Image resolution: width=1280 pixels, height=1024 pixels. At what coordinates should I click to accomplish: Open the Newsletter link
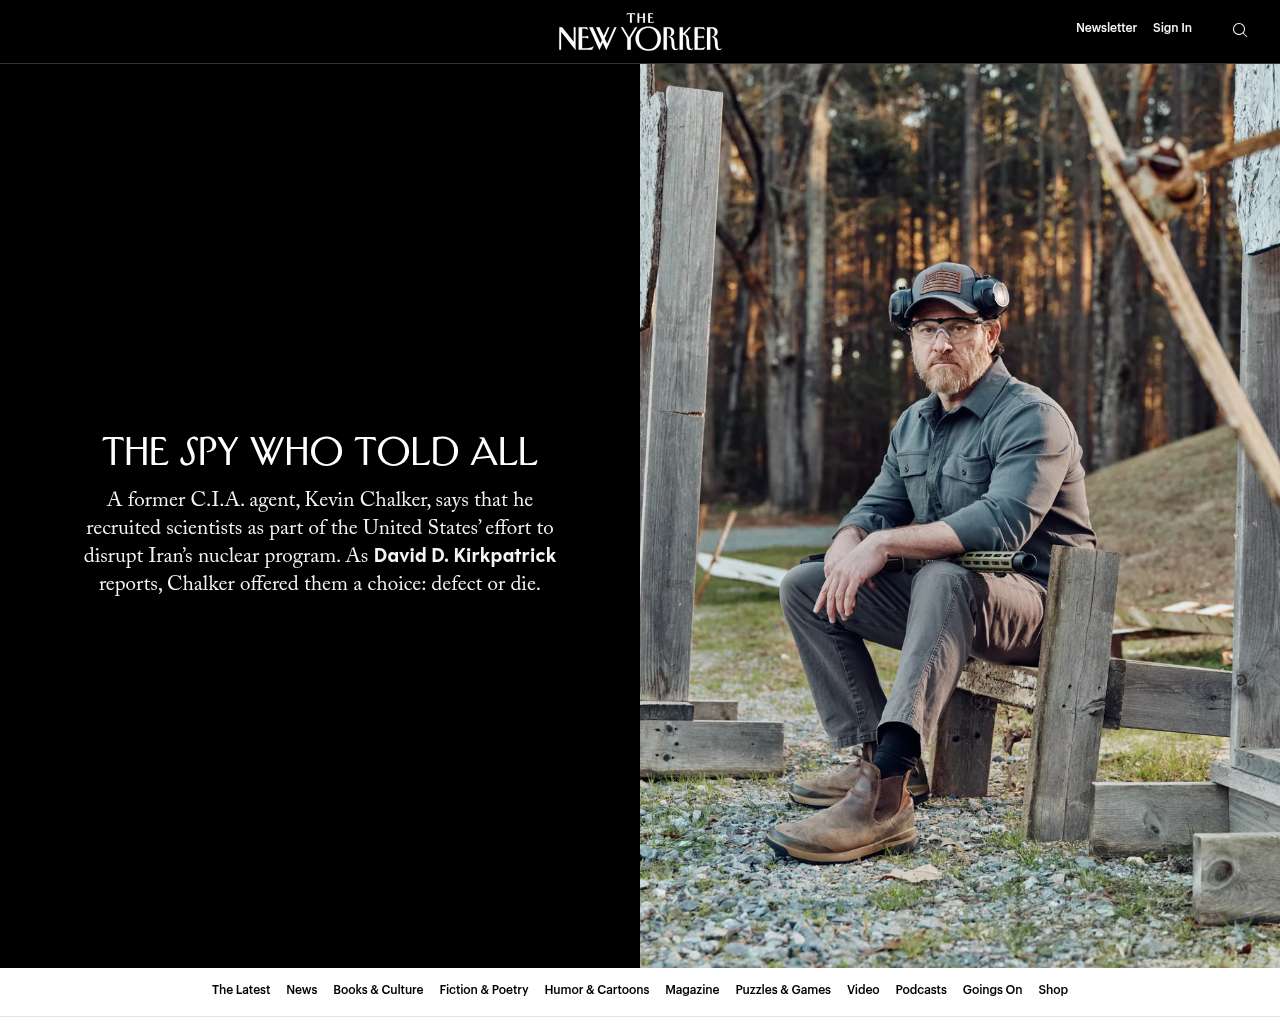[1106, 28]
